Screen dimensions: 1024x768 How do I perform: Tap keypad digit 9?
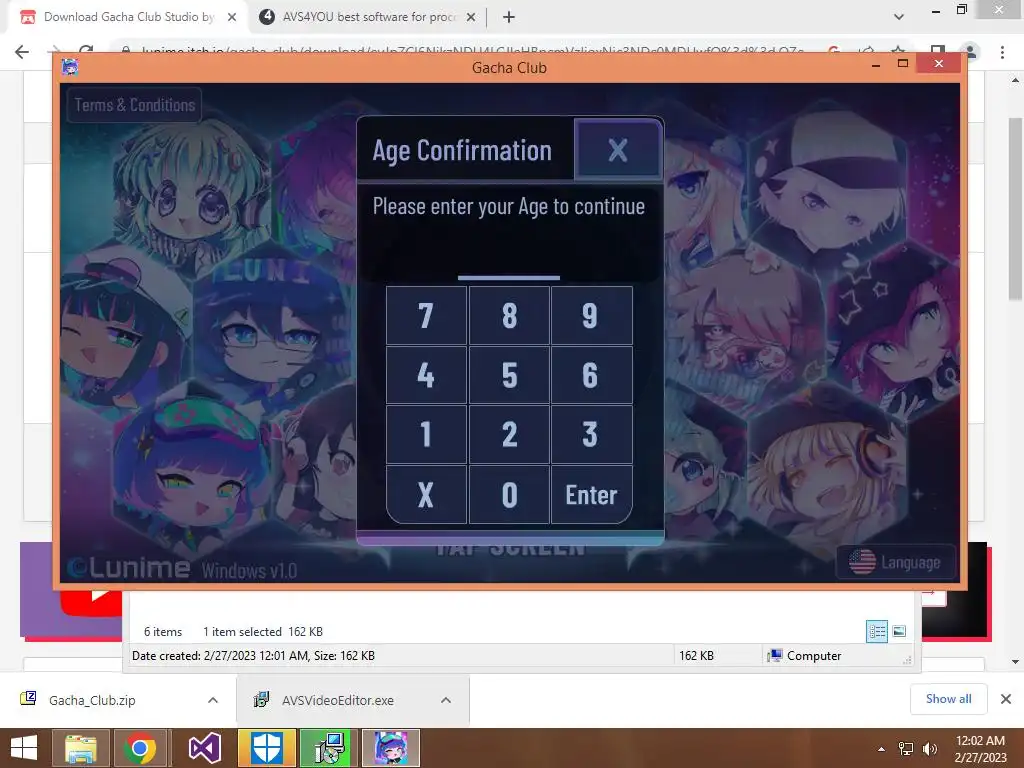tap(592, 315)
